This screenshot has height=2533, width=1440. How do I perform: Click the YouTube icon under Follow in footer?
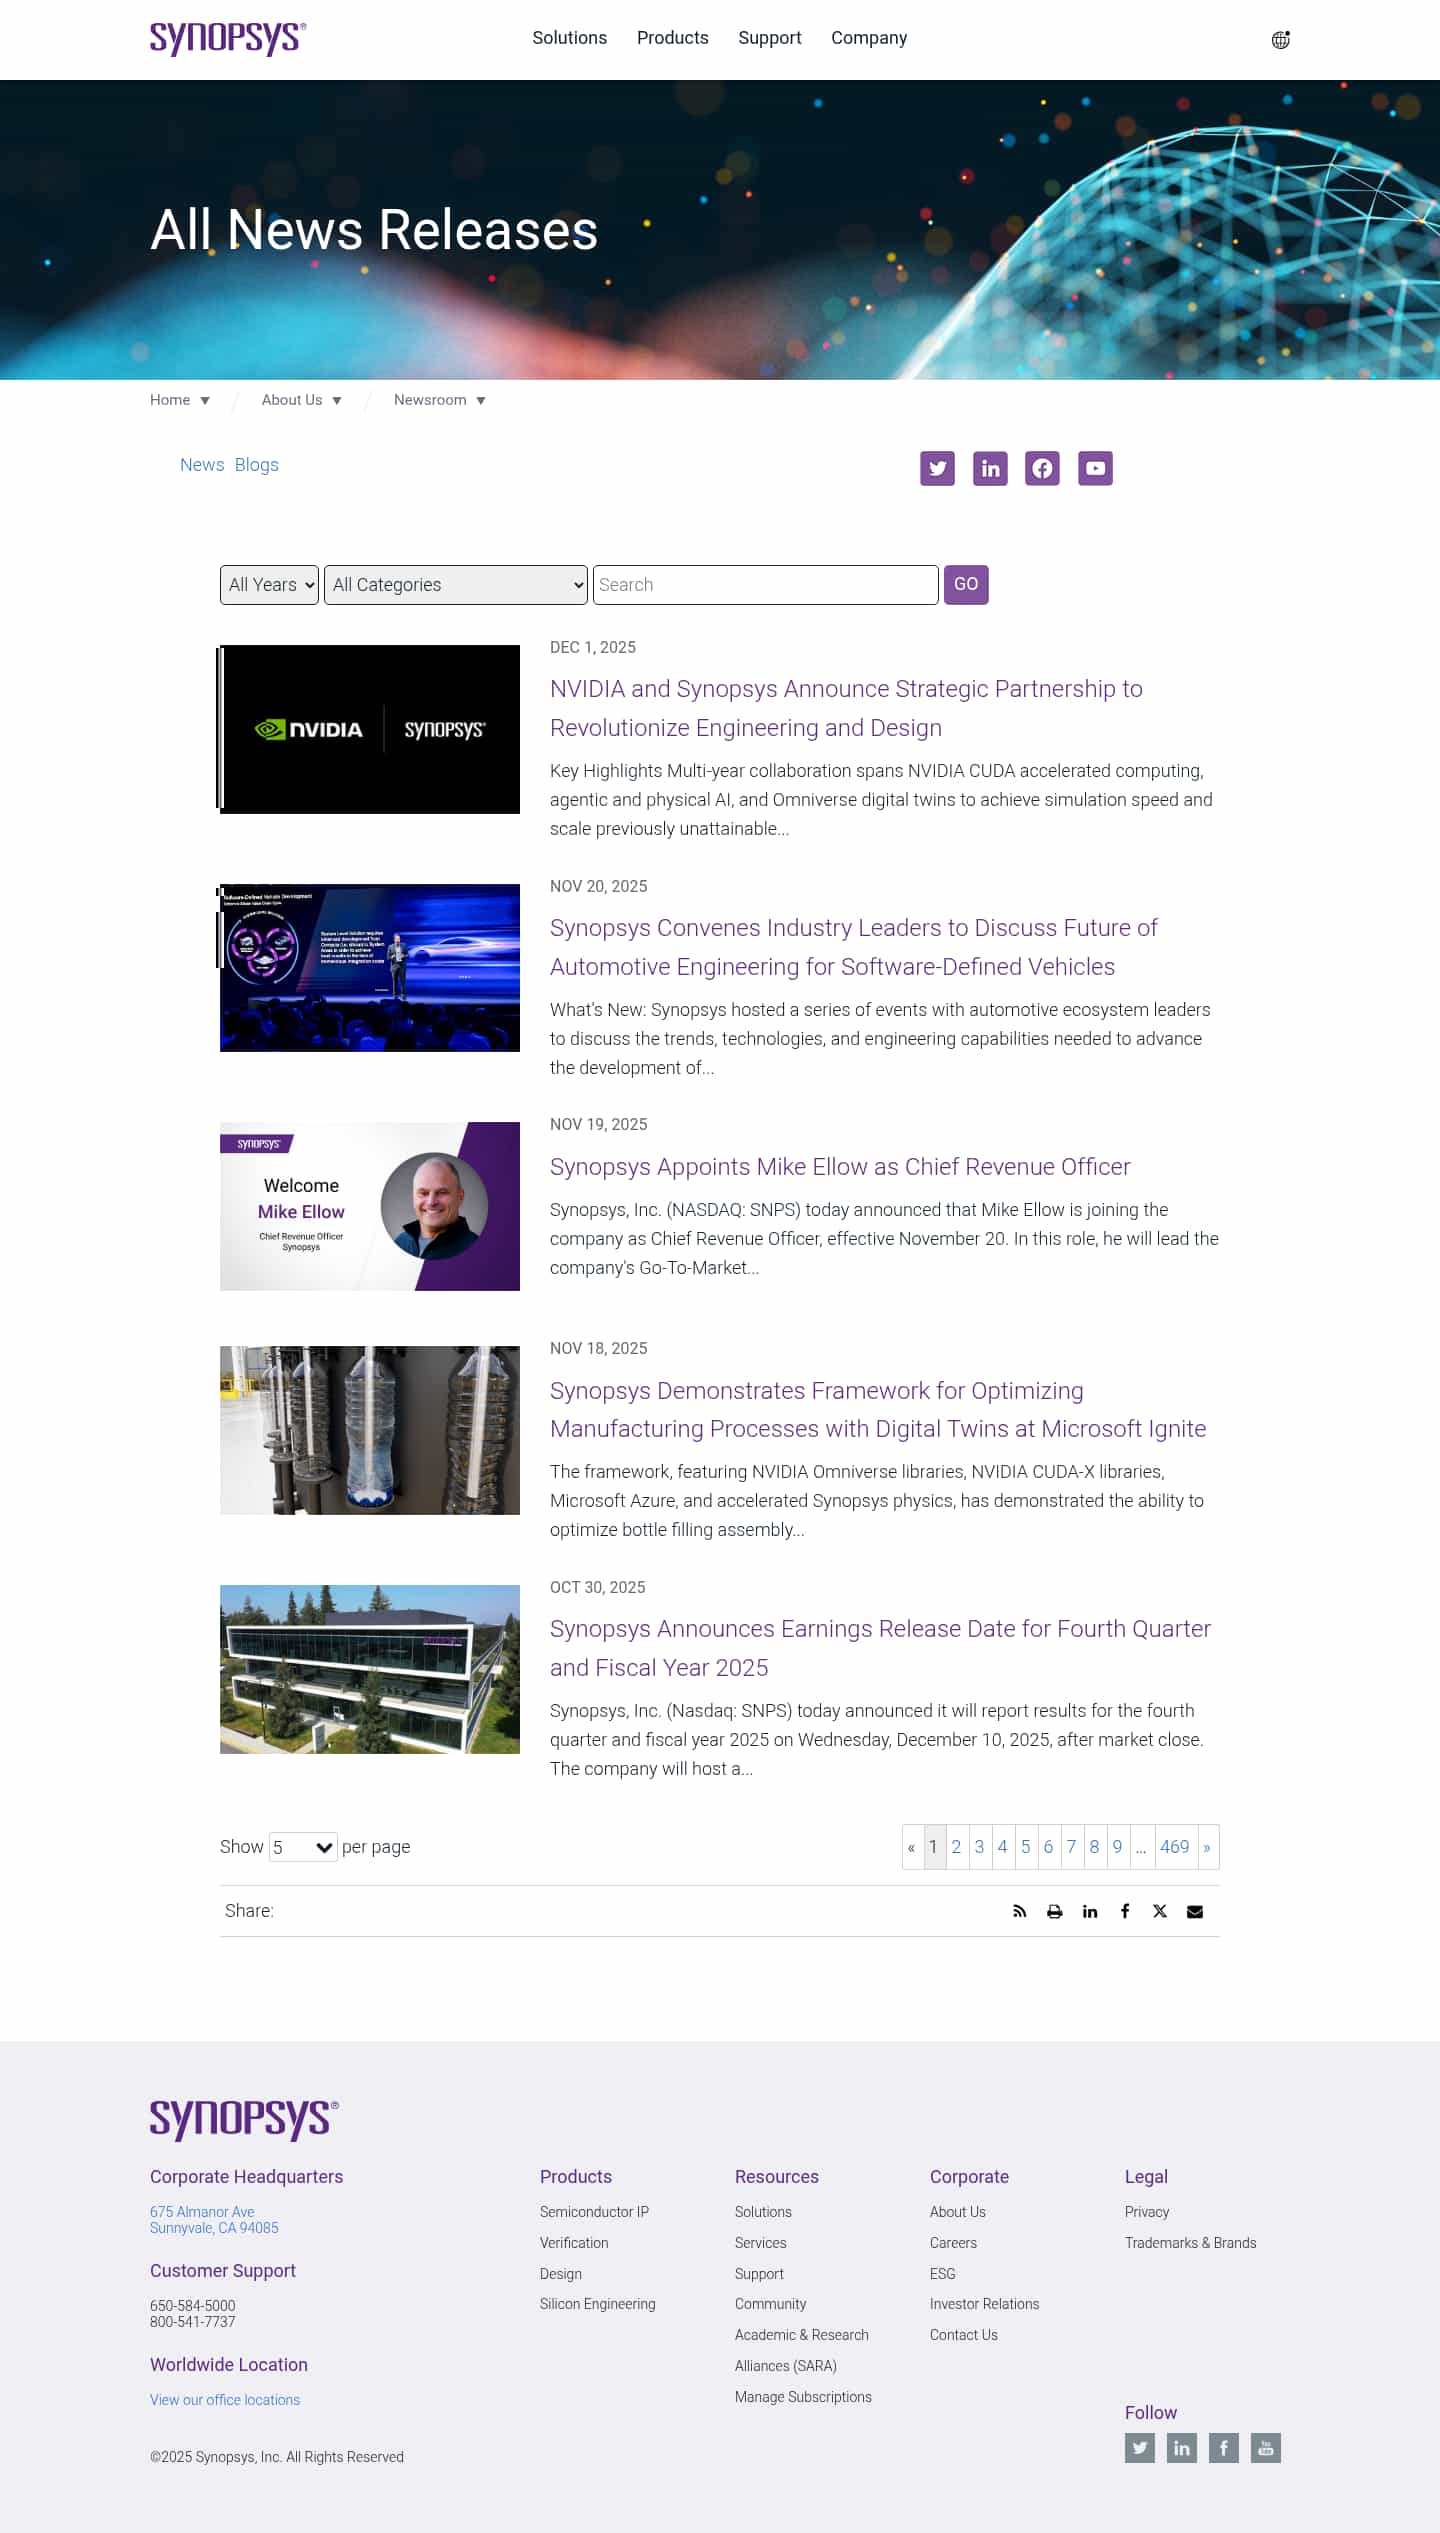tap(1266, 2448)
